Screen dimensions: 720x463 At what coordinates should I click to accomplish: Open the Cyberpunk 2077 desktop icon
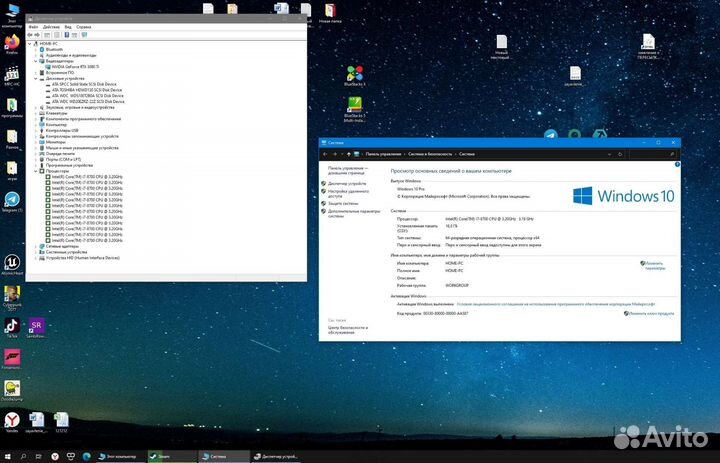(x=12, y=297)
